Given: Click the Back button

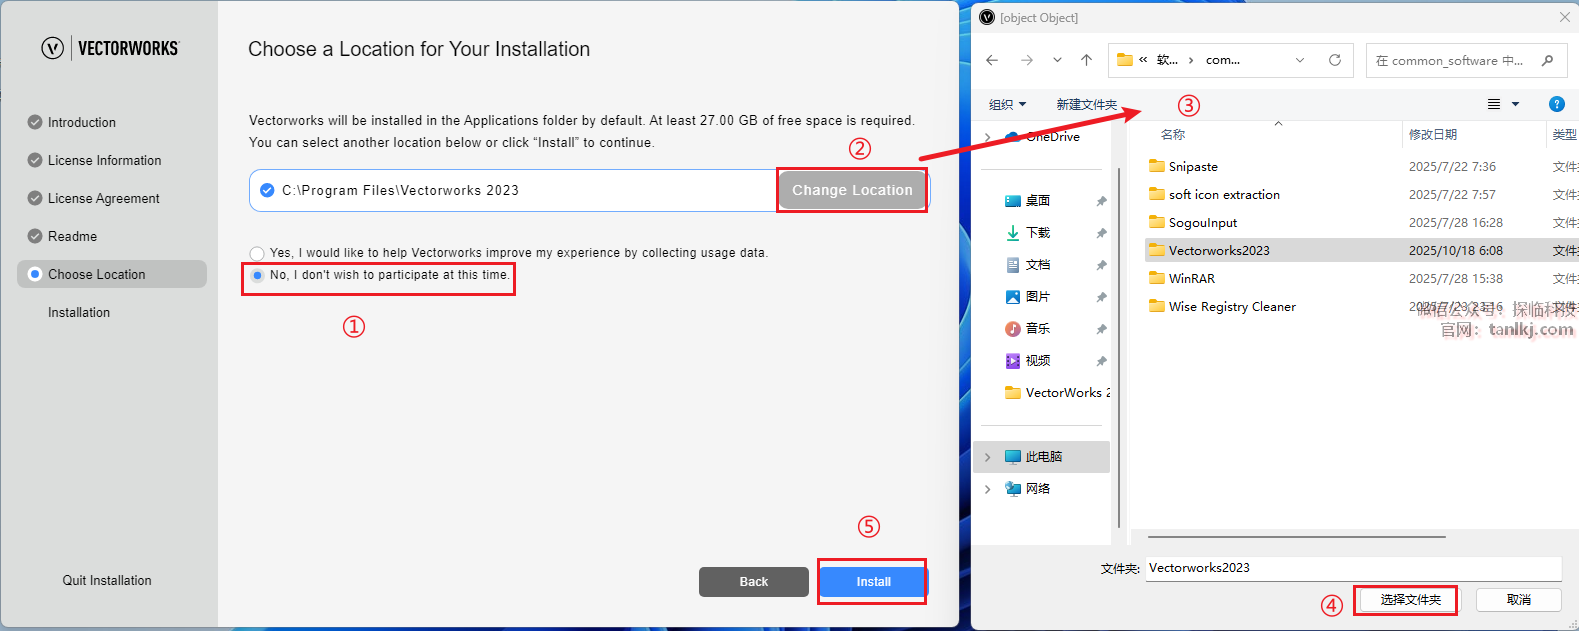Looking at the screenshot, I should [x=754, y=581].
